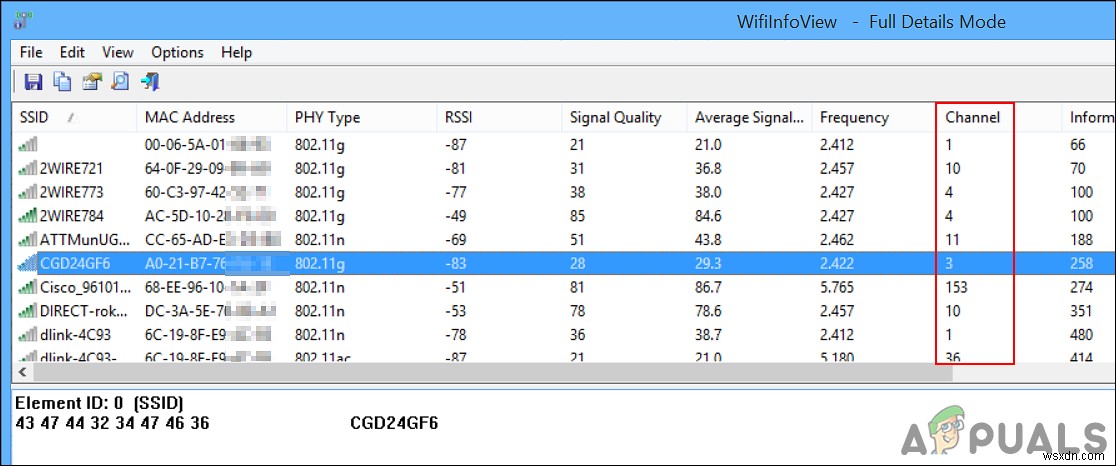Click MAC address starting 00-06-5A-01
Image resolution: width=1116 pixels, height=466 pixels.
pos(208,145)
